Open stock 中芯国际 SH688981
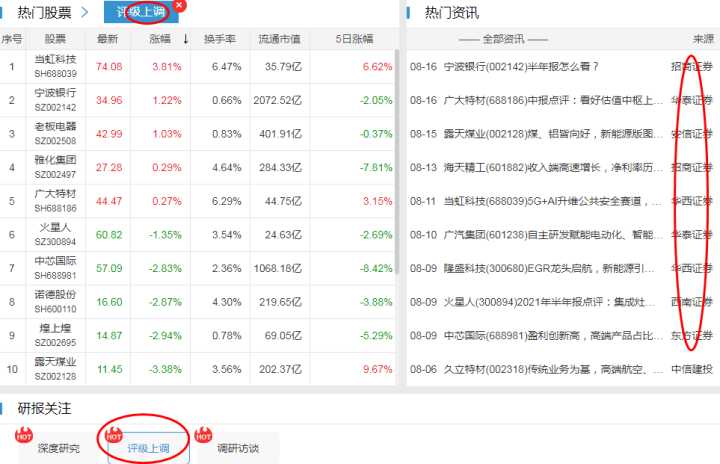 tap(55, 268)
